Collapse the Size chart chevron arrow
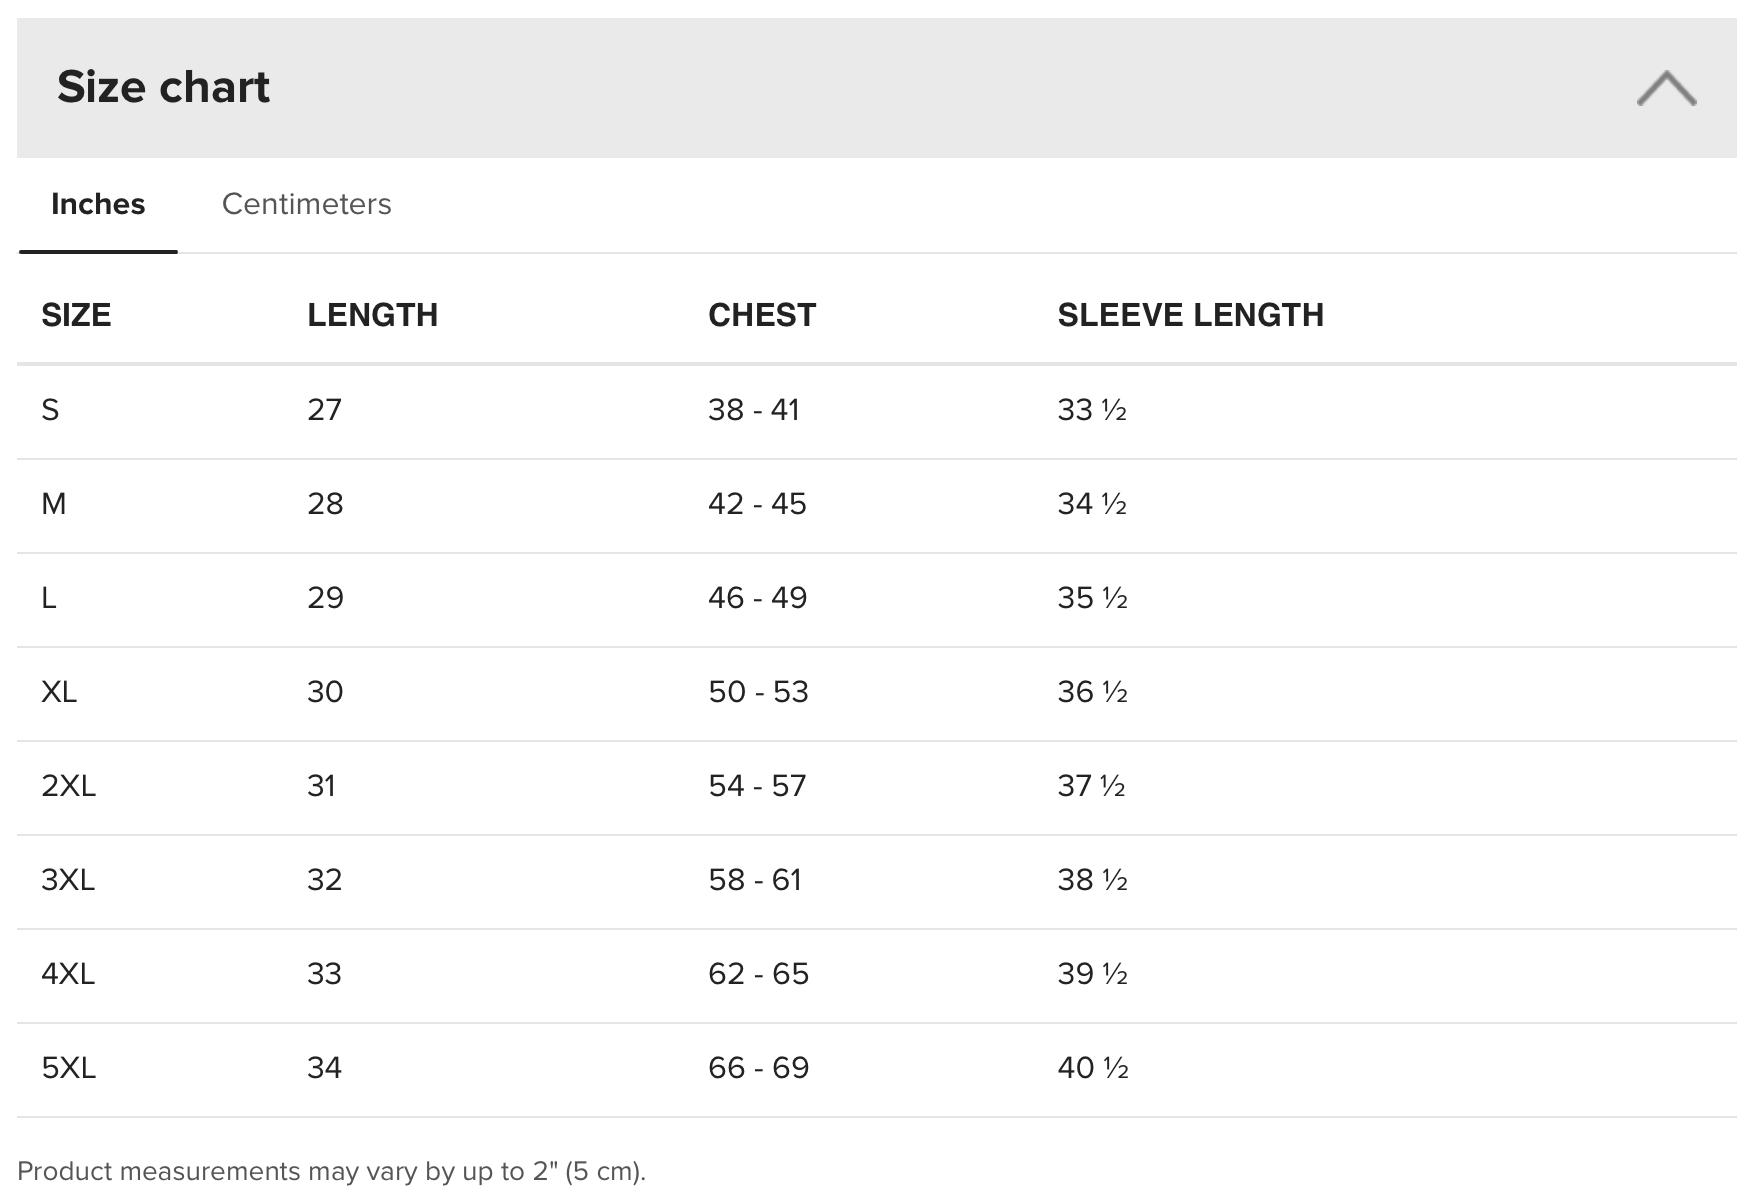1750x1200 pixels. 1666,88
